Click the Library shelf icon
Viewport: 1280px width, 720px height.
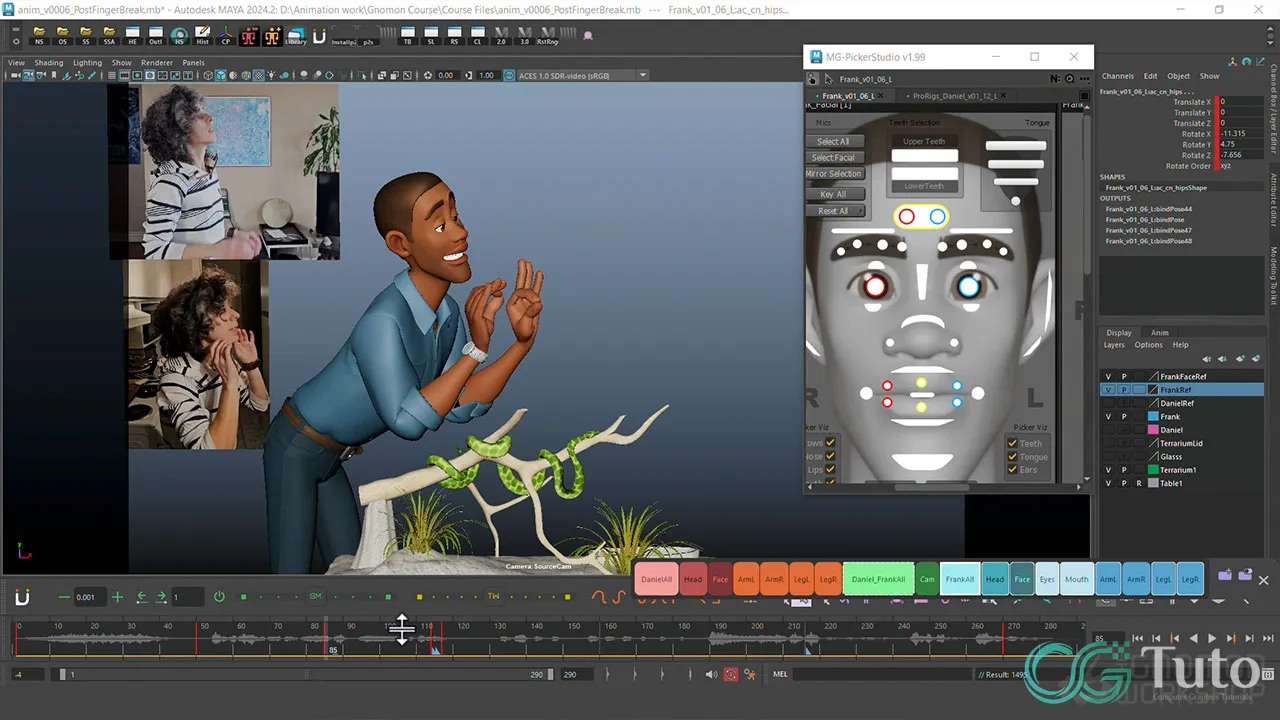coord(296,37)
